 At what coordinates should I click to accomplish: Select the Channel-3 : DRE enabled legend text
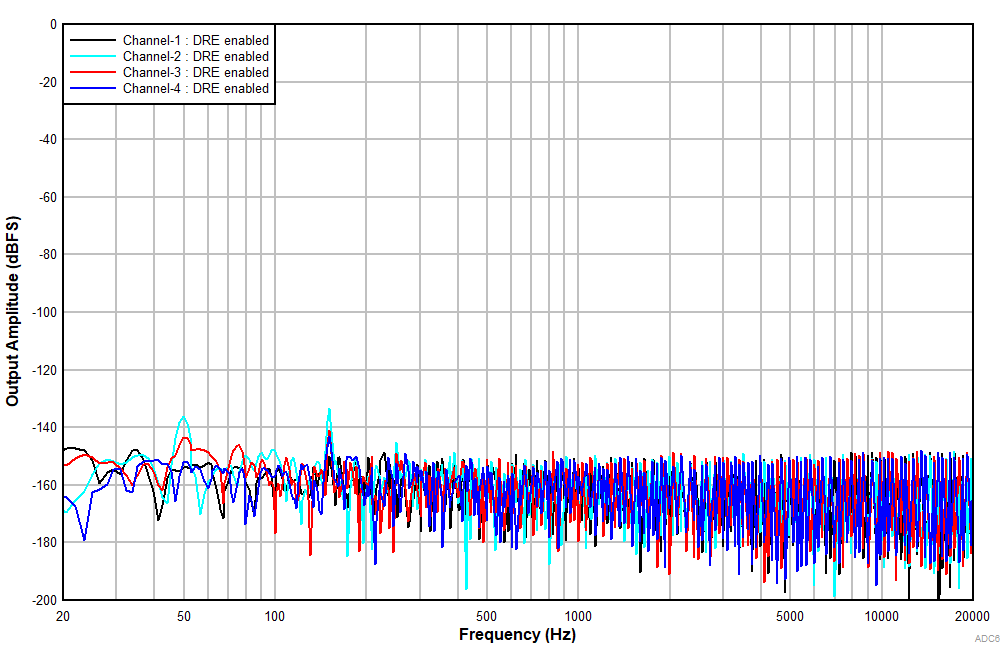point(194,72)
